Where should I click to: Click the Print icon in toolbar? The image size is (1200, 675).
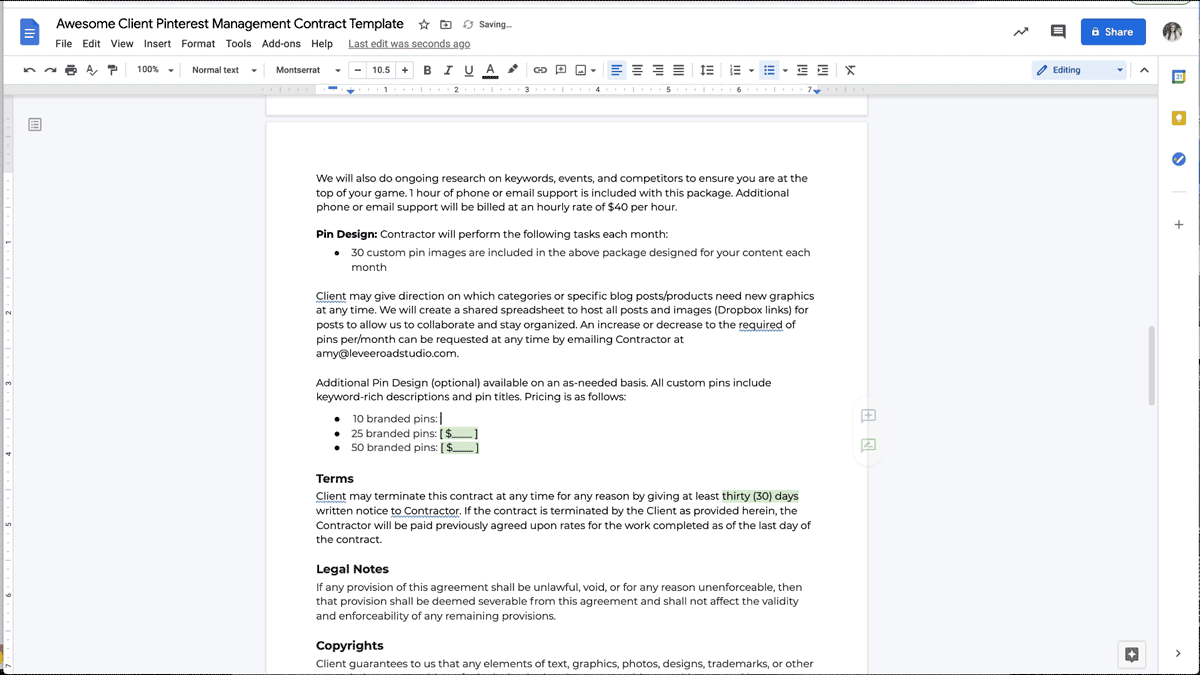pos(70,70)
